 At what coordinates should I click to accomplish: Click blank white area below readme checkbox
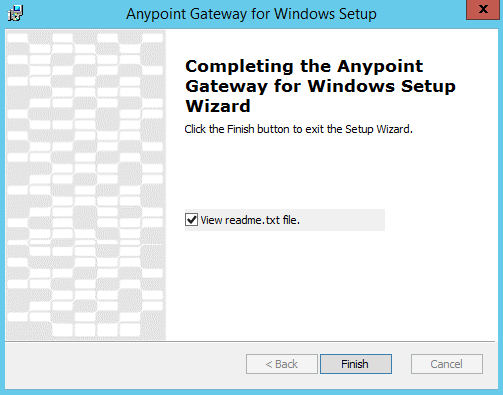[332, 285]
